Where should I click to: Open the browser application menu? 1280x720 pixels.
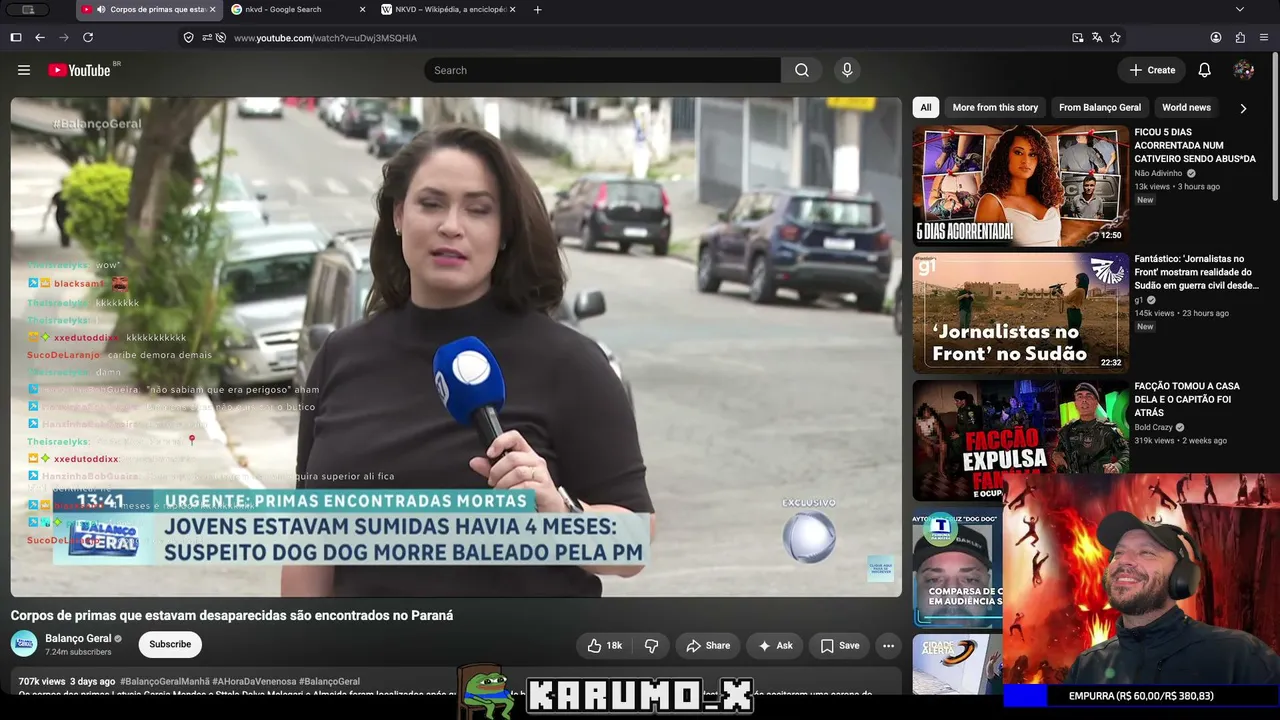1264,38
